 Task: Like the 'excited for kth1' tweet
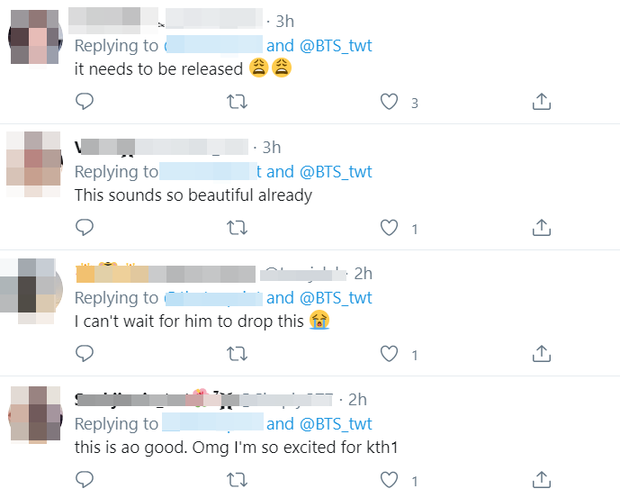[389, 480]
